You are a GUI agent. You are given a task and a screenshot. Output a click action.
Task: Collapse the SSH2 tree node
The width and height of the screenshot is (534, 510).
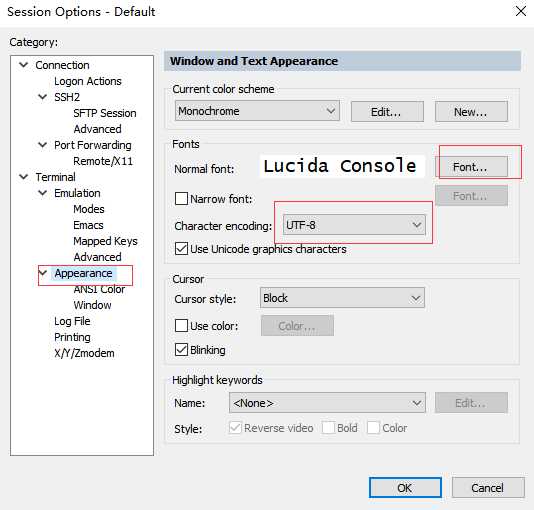(x=43, y=97)
